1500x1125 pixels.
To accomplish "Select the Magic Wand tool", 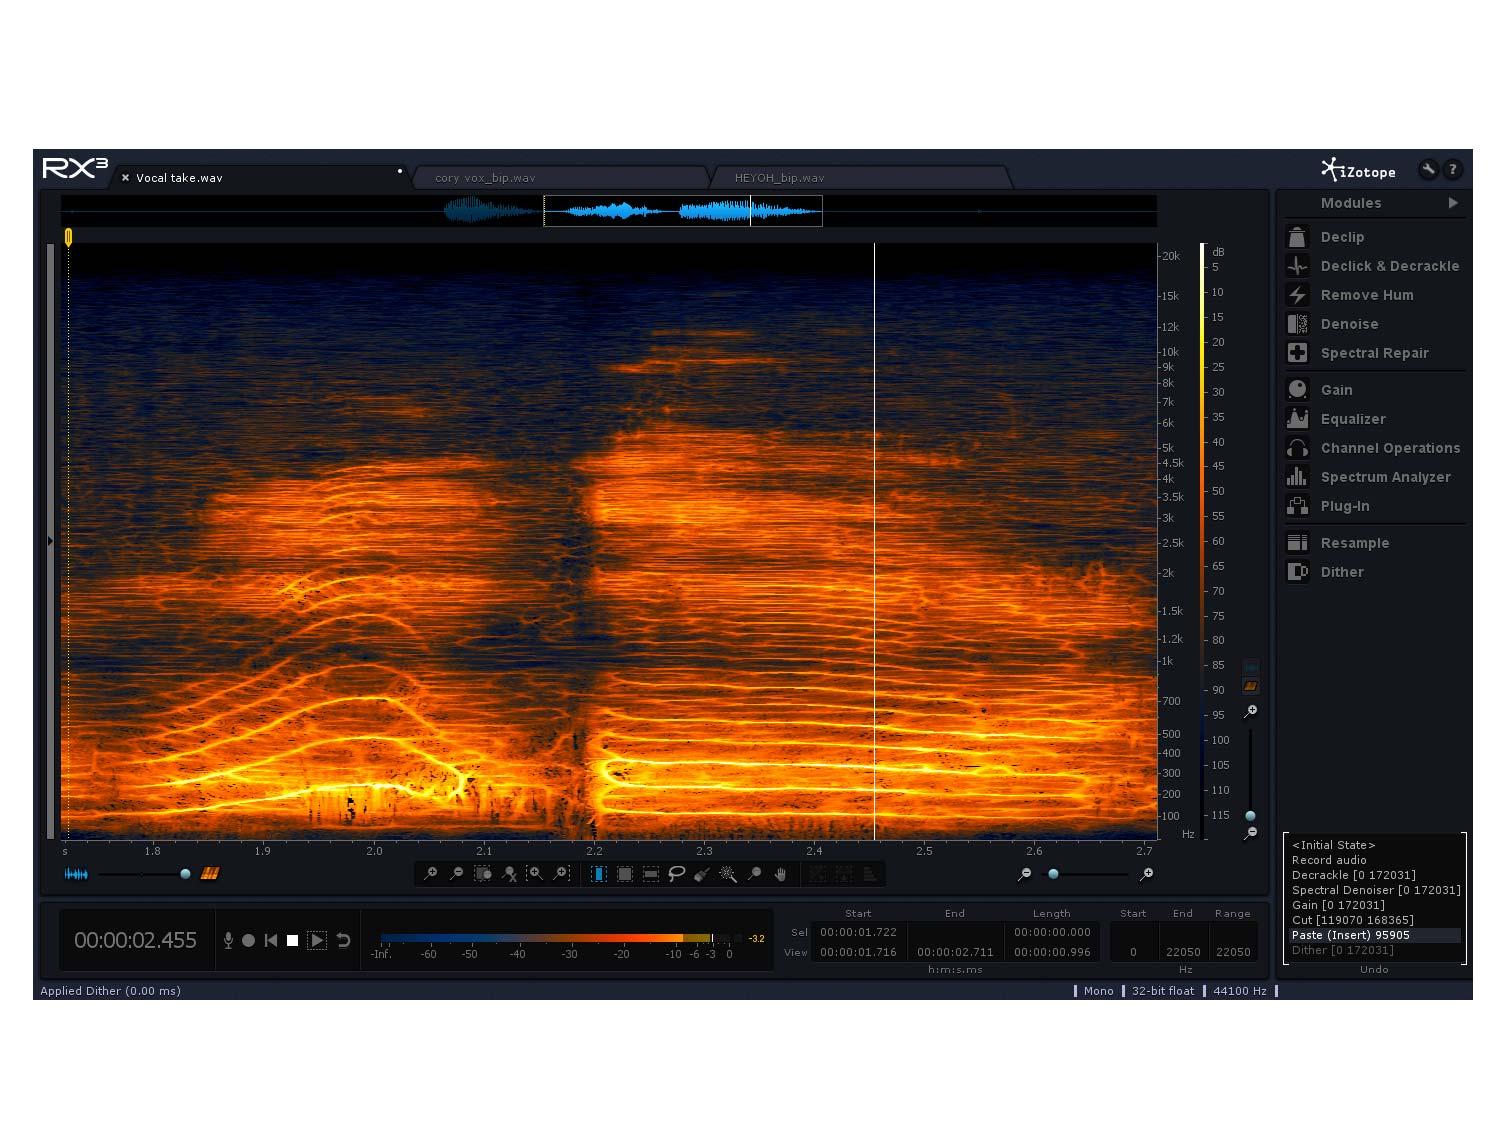I will coord(728,874).
